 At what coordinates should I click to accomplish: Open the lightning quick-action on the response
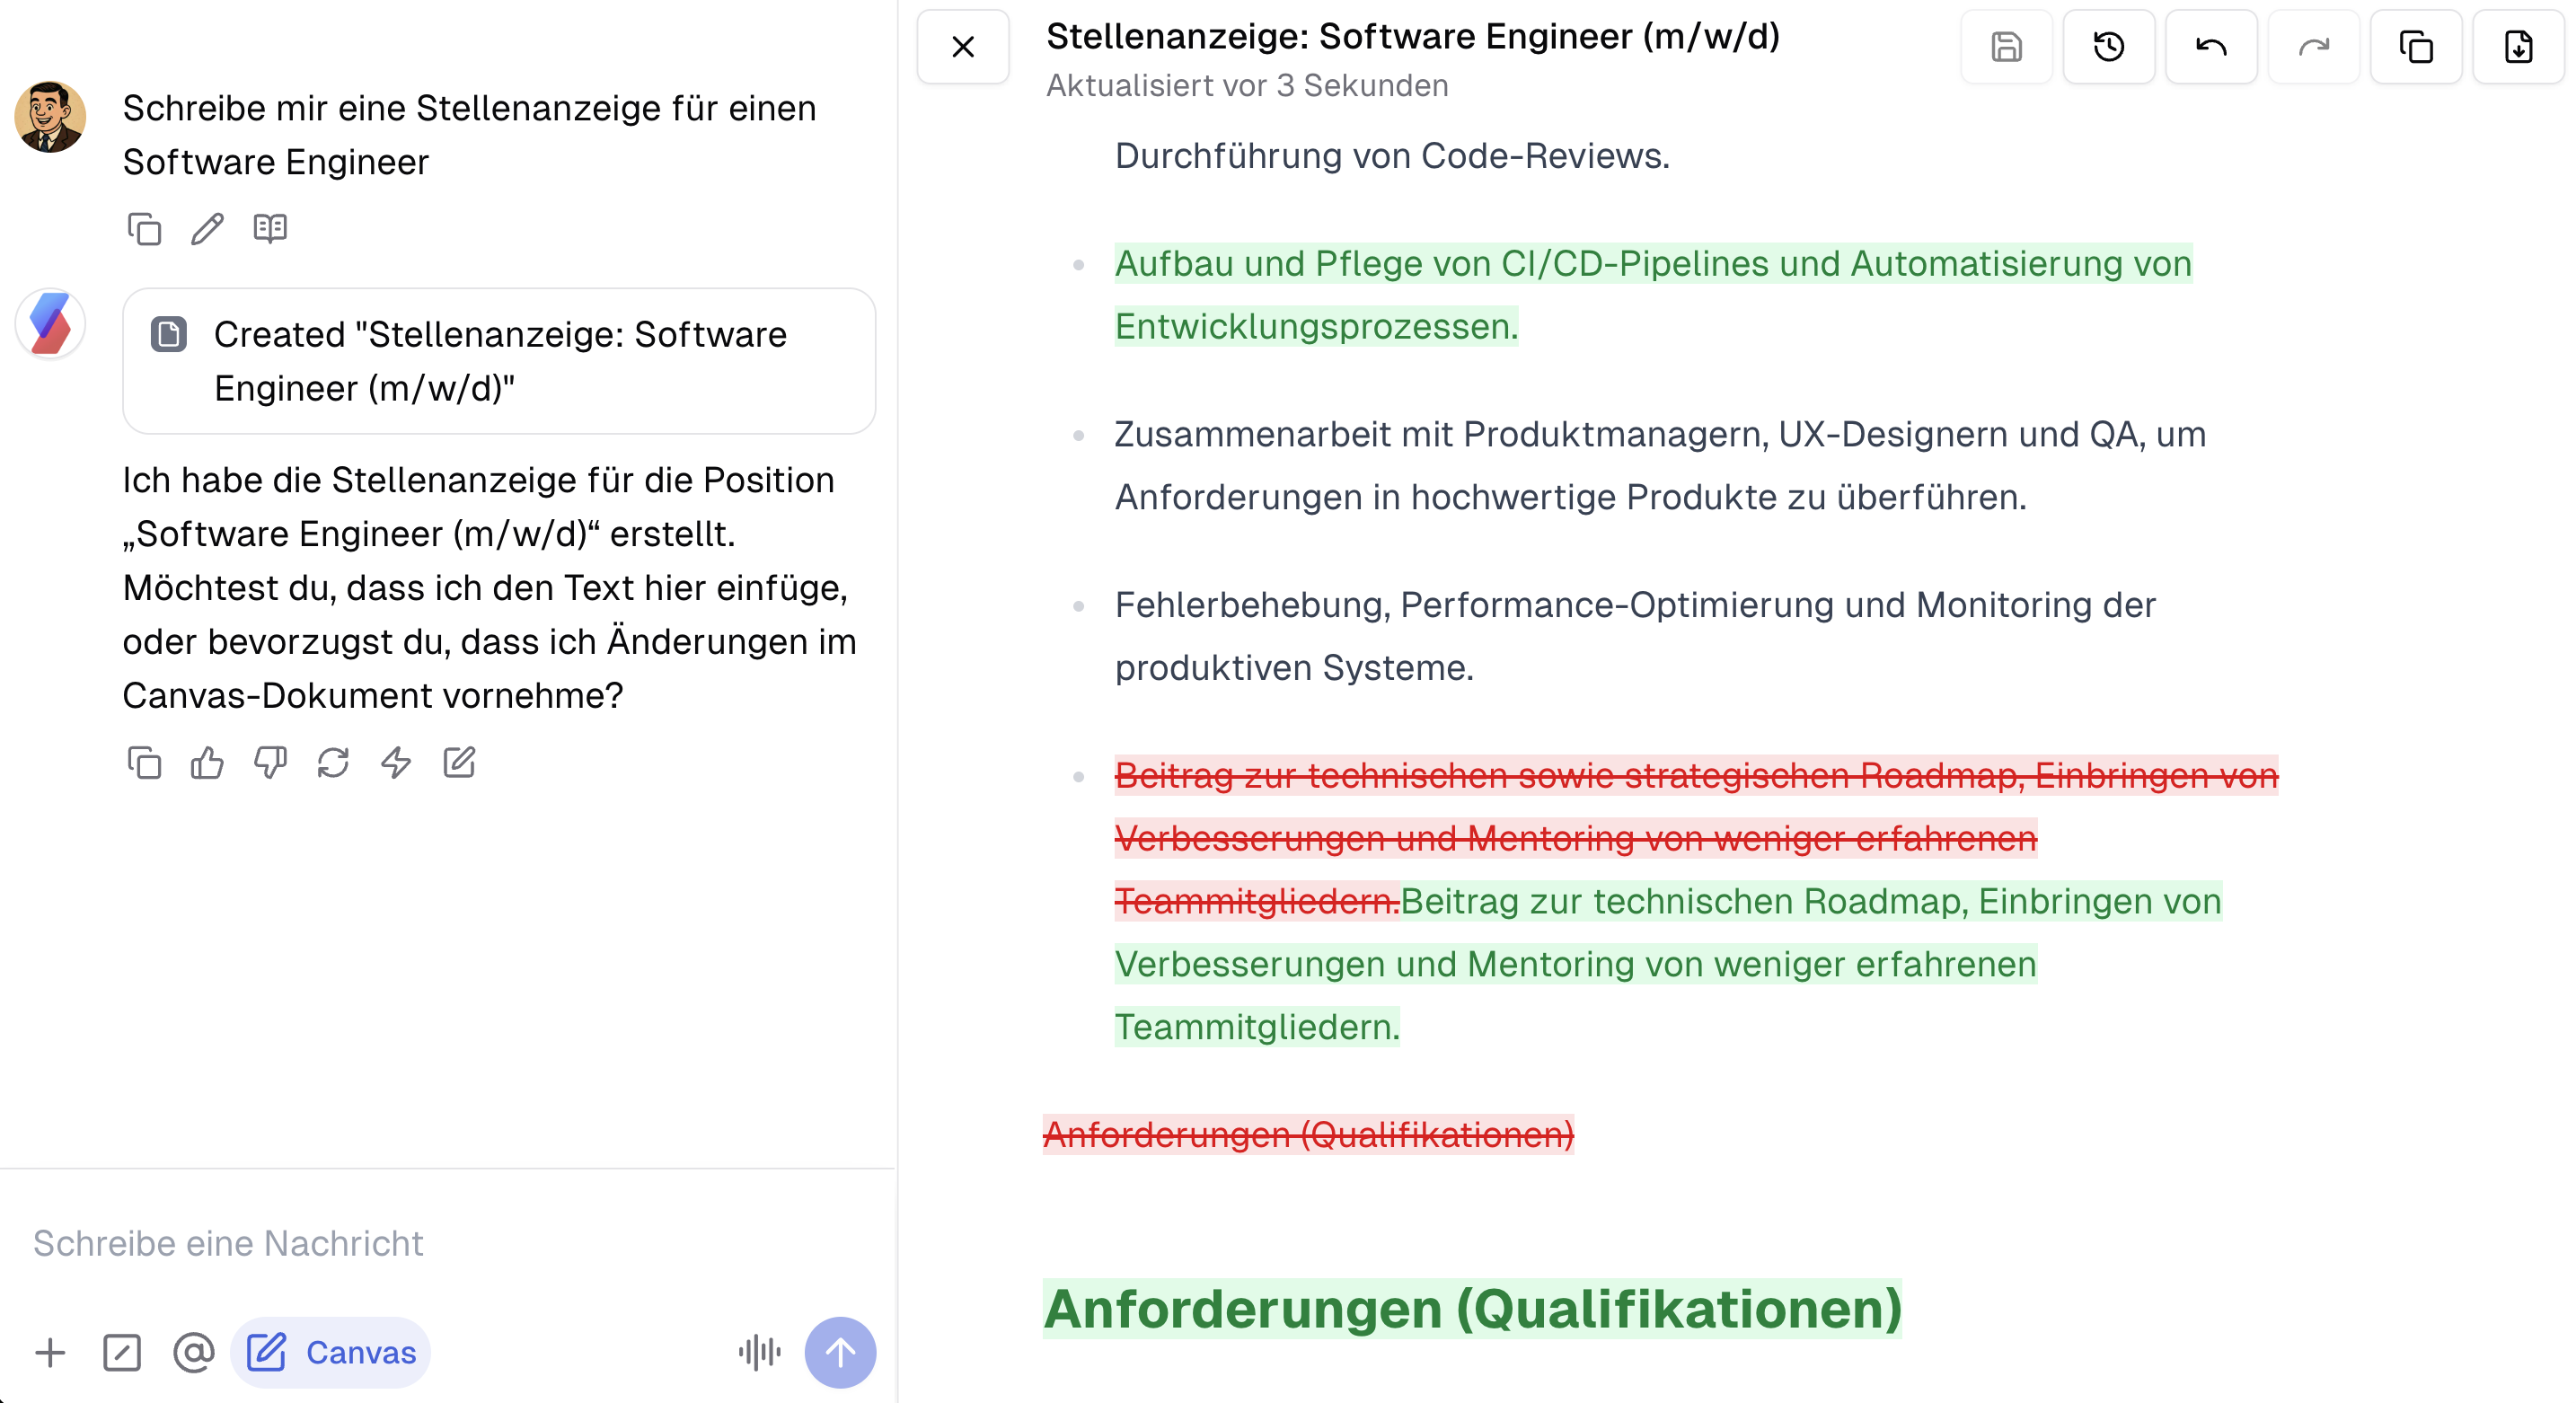395,763
